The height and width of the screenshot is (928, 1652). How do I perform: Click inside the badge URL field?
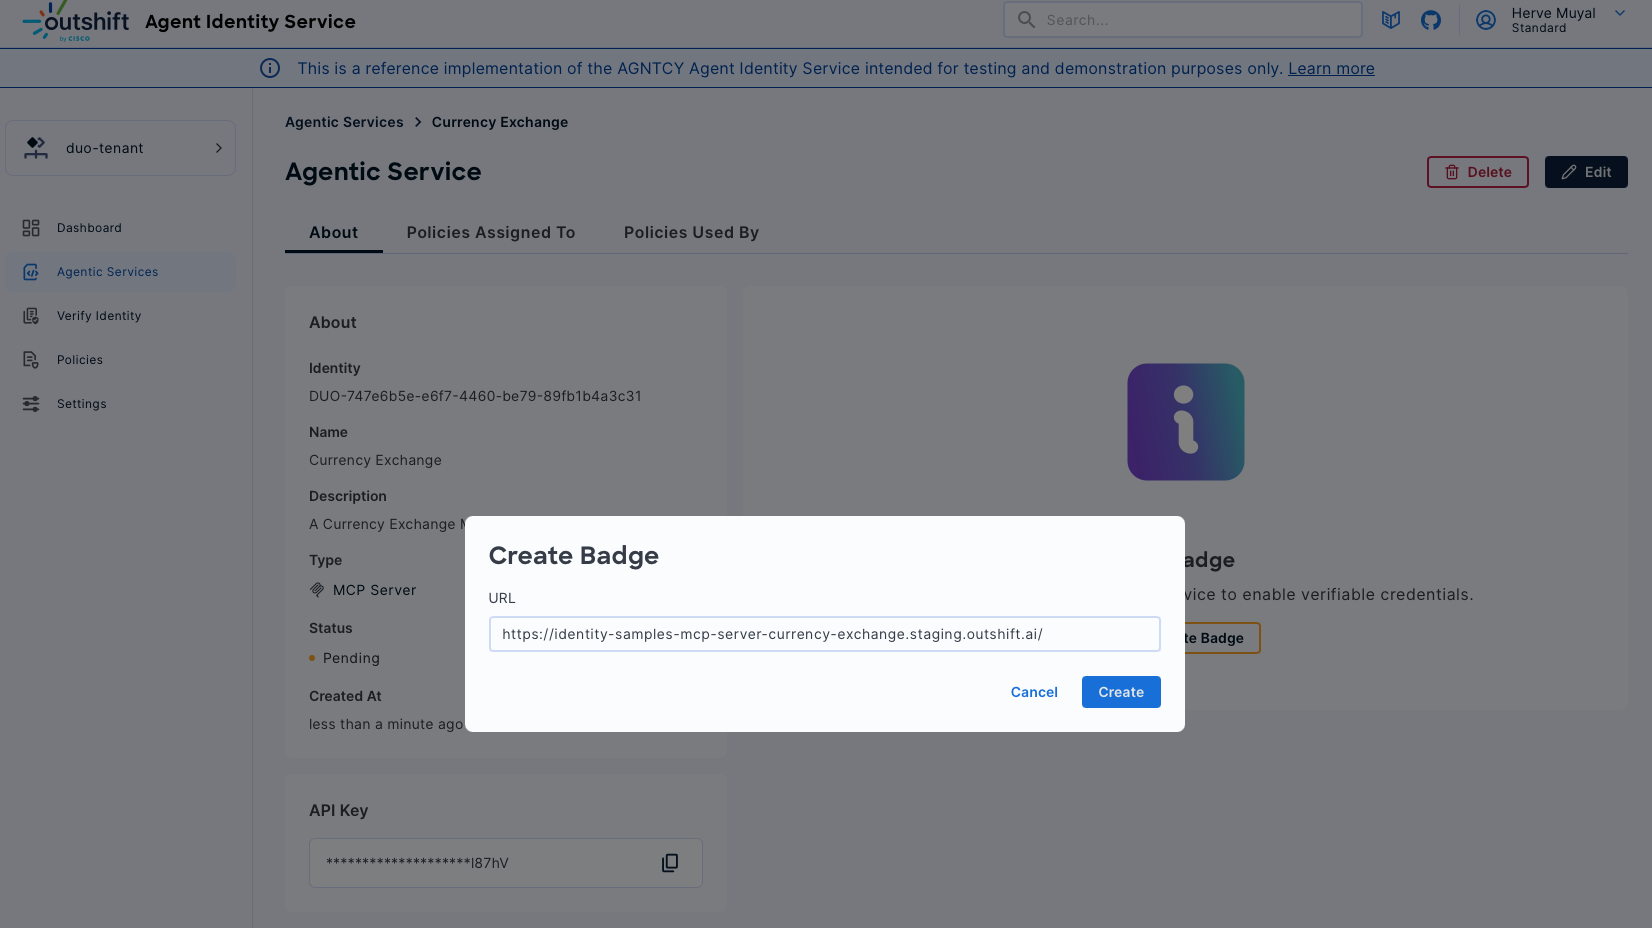click(824, 633)
